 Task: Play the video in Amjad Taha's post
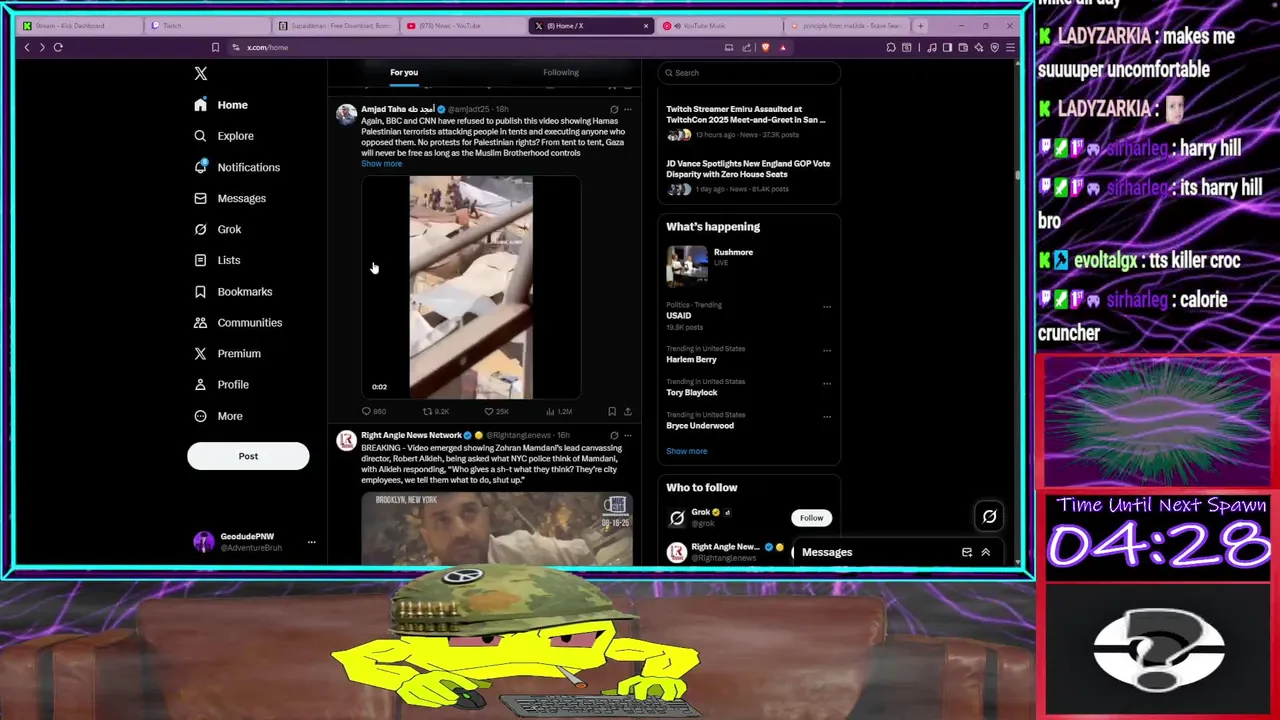point(471,288)
